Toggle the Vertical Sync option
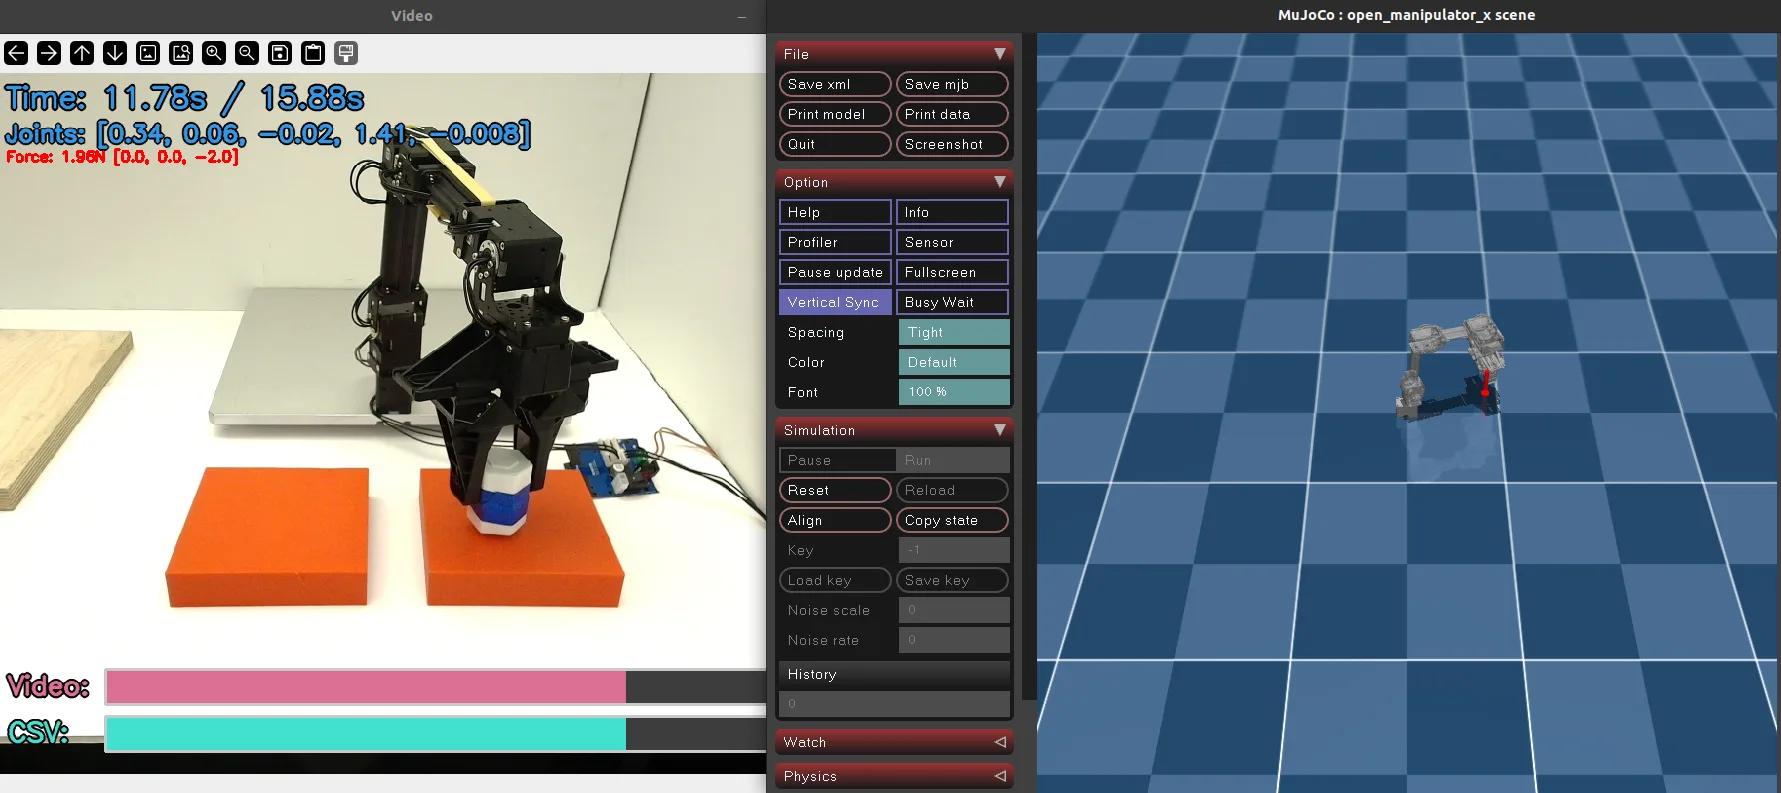1781x793 pixels. [x=835, y=302]
